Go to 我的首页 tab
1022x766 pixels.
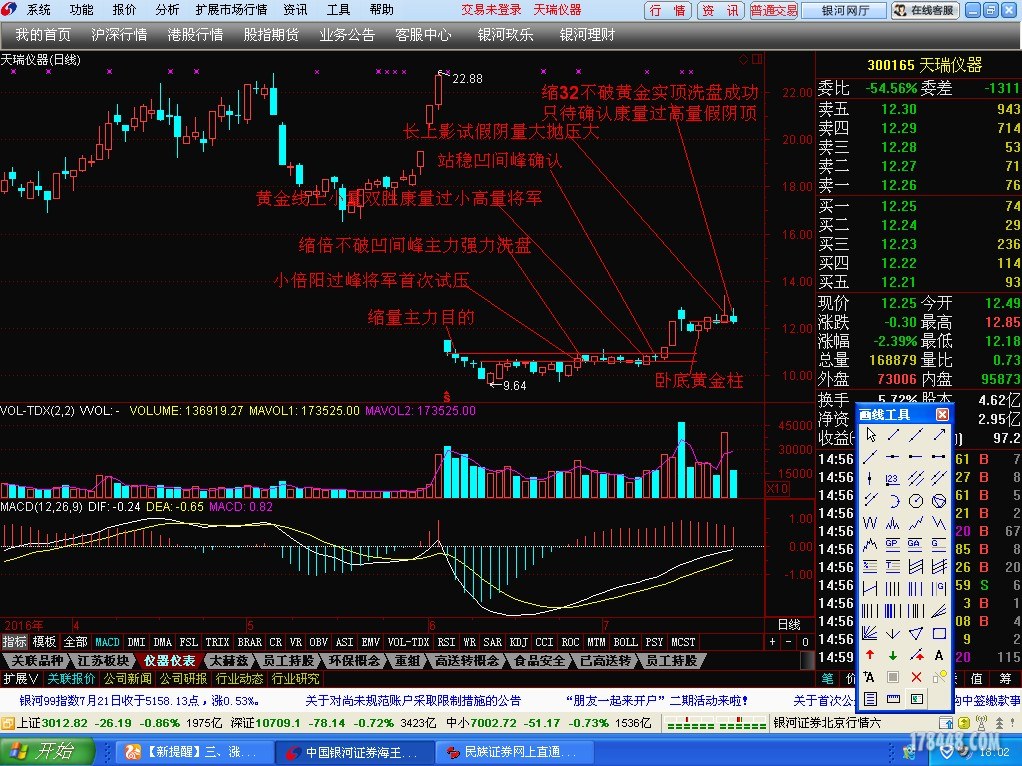click(43, 35)
